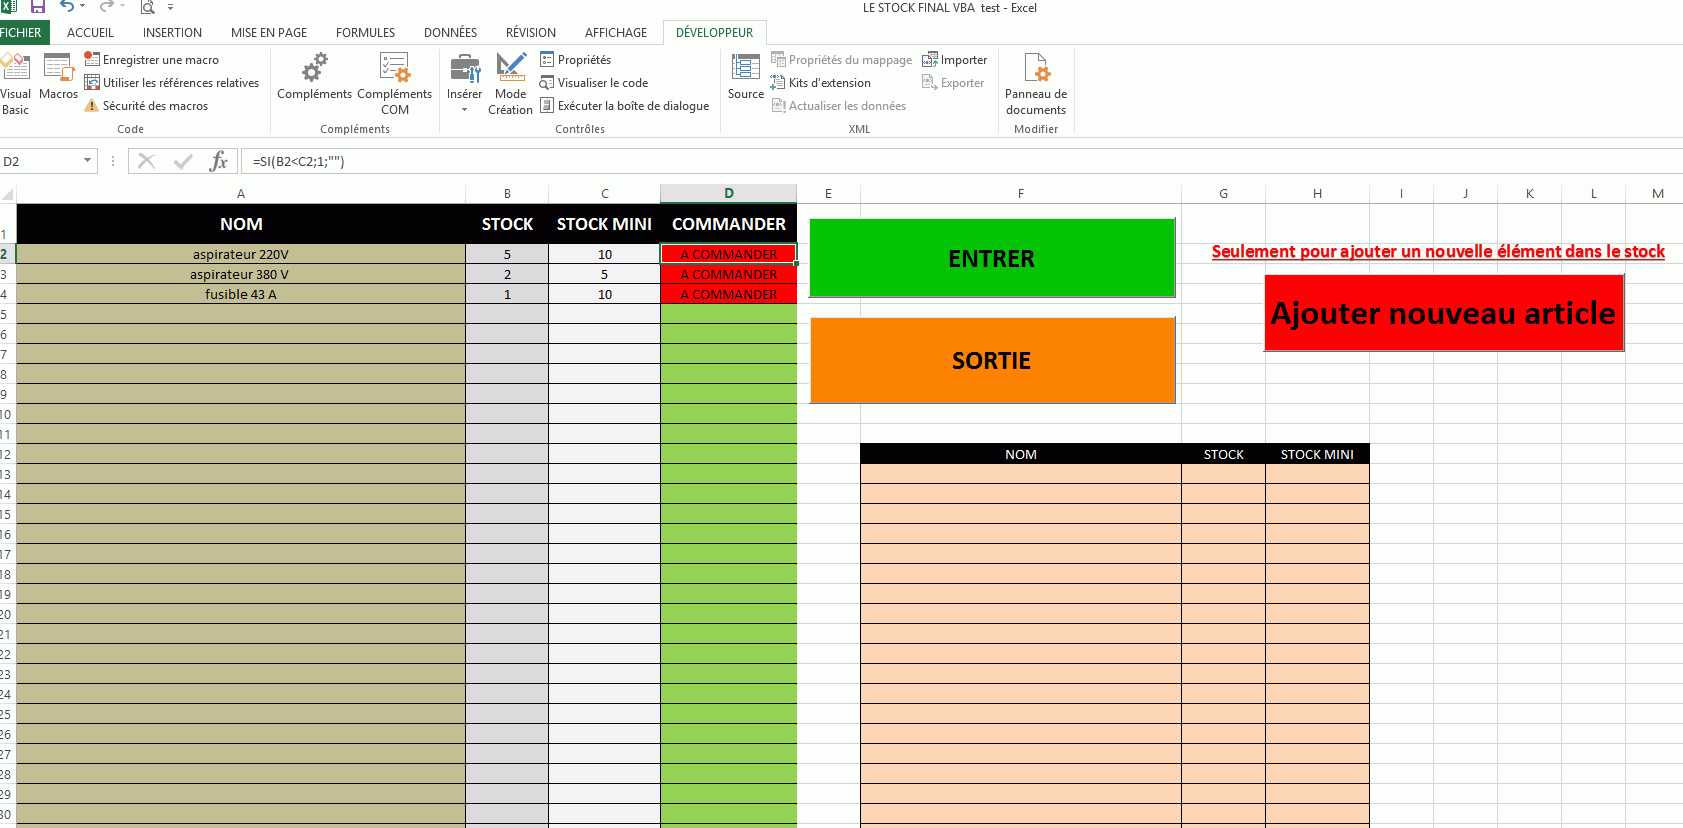Select the STOCK MINI header in column C
This screenshot has width=1683, height=828.
click(604, 224)
